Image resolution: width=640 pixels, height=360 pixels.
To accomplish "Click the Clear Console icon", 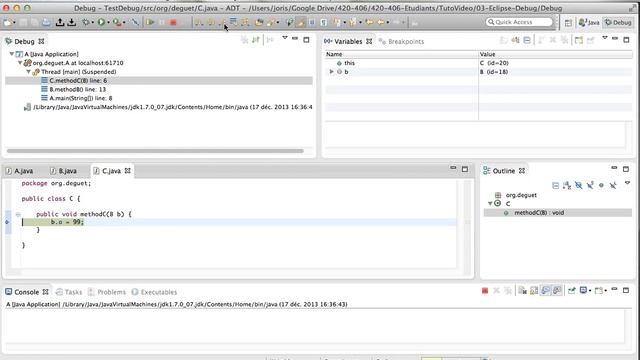I will (x=523, y=291).
